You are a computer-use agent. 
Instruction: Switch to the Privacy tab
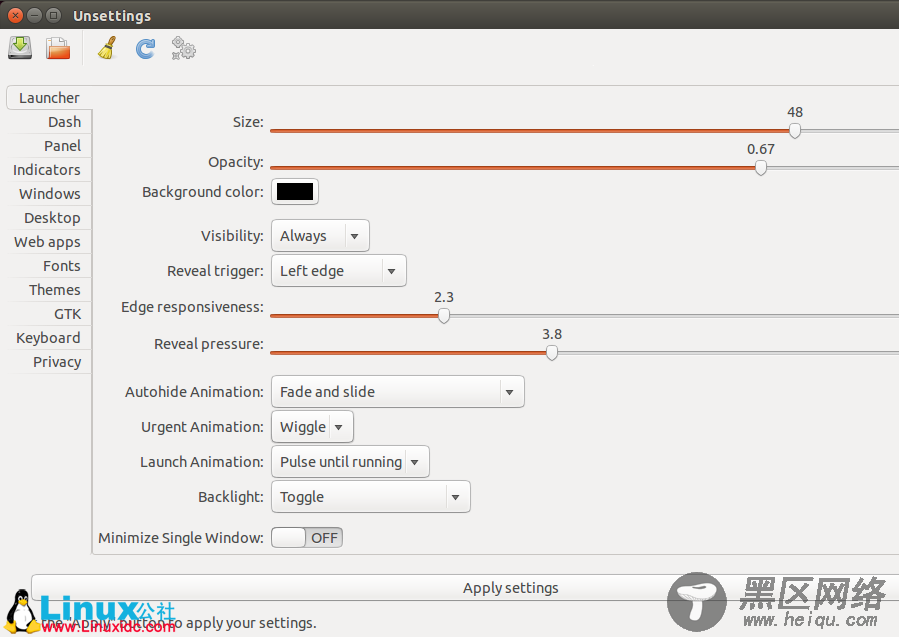tap(49, 362)
